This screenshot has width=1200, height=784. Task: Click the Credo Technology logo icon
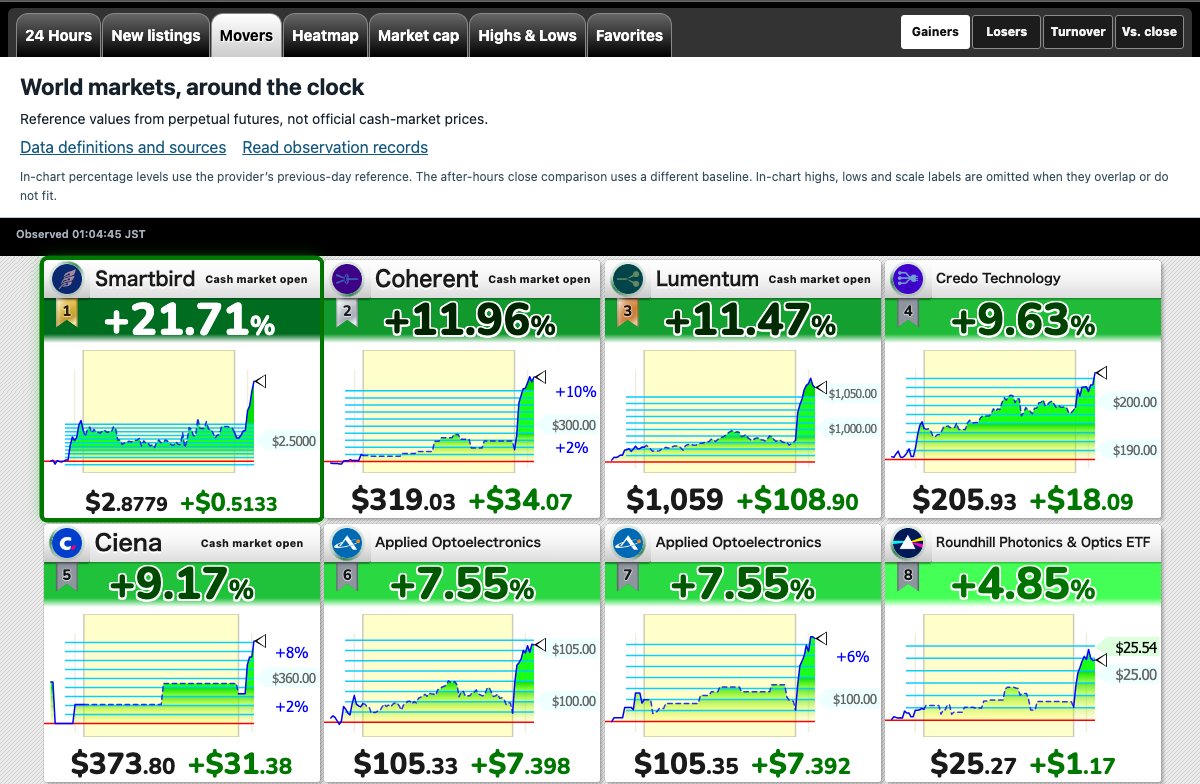point(908,279)
